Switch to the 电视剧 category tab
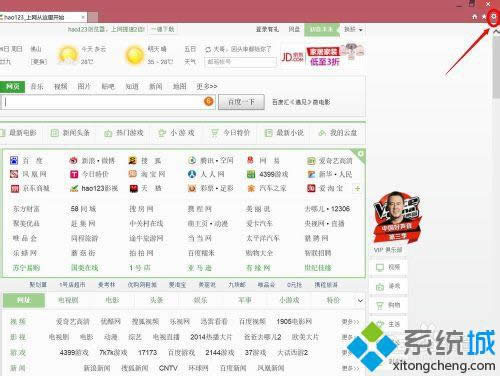 68,300
